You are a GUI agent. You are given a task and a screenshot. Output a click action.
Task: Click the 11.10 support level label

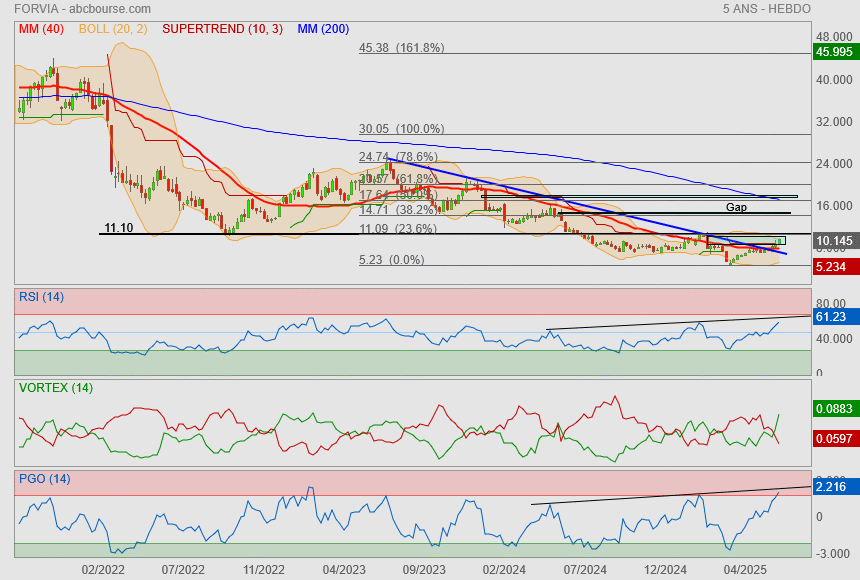coord(118,227)
